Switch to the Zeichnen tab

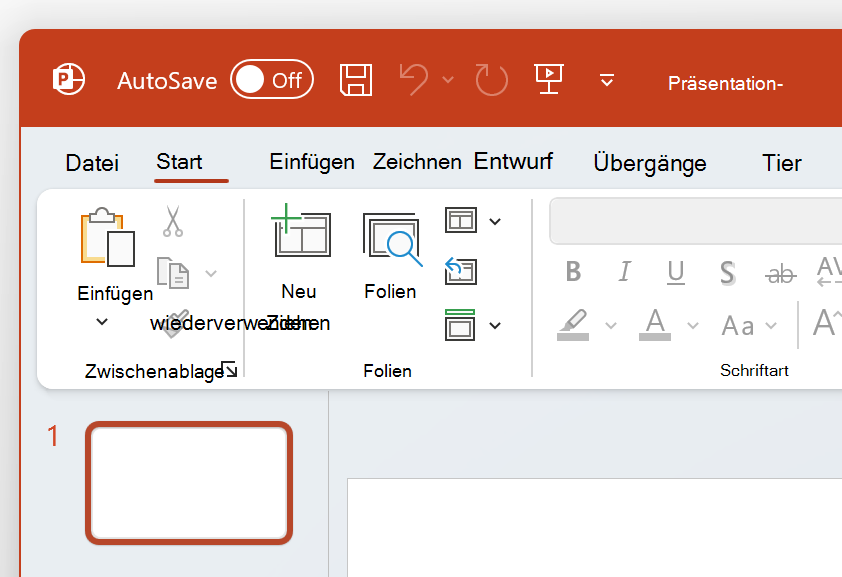[417, 162]
